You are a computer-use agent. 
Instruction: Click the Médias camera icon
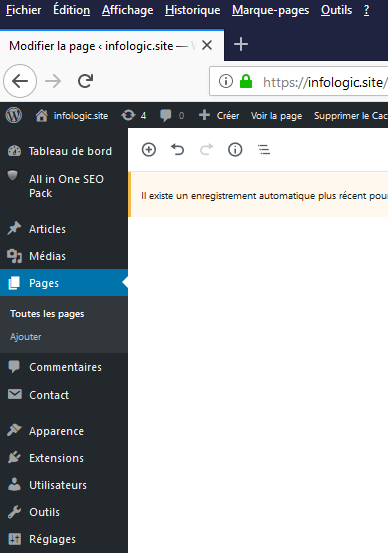pos(14,256)
